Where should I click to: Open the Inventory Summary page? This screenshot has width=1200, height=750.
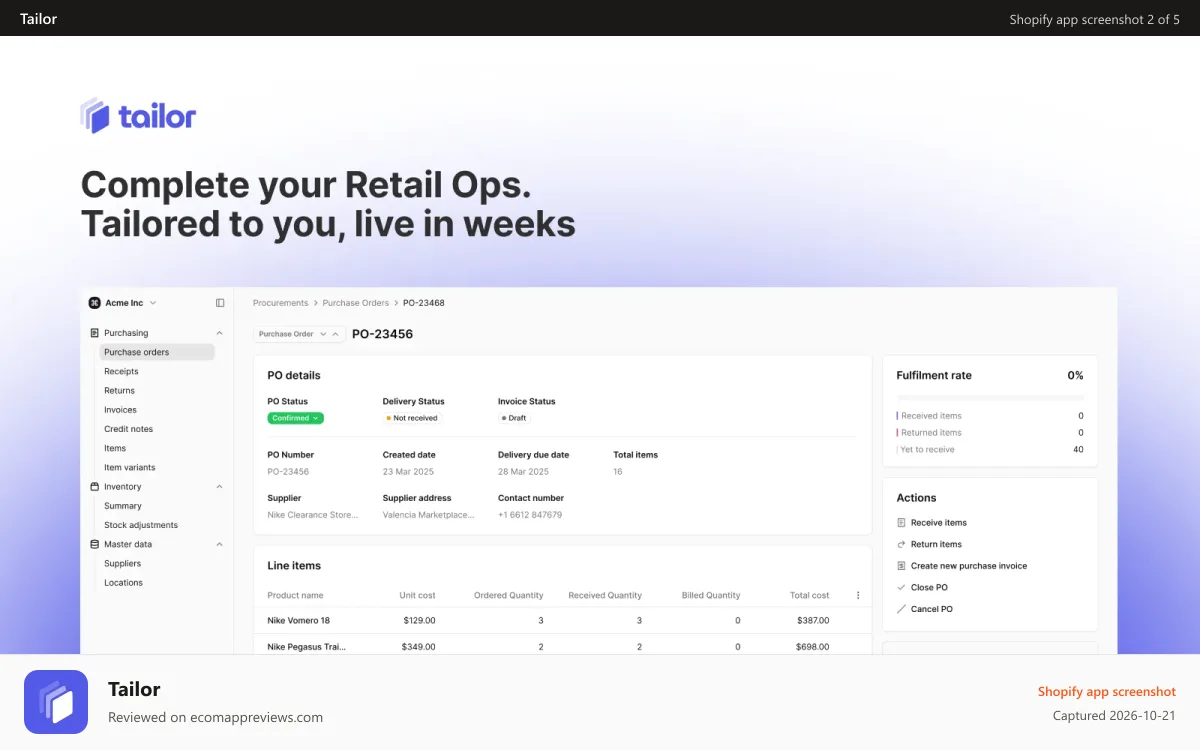point(123,506)
